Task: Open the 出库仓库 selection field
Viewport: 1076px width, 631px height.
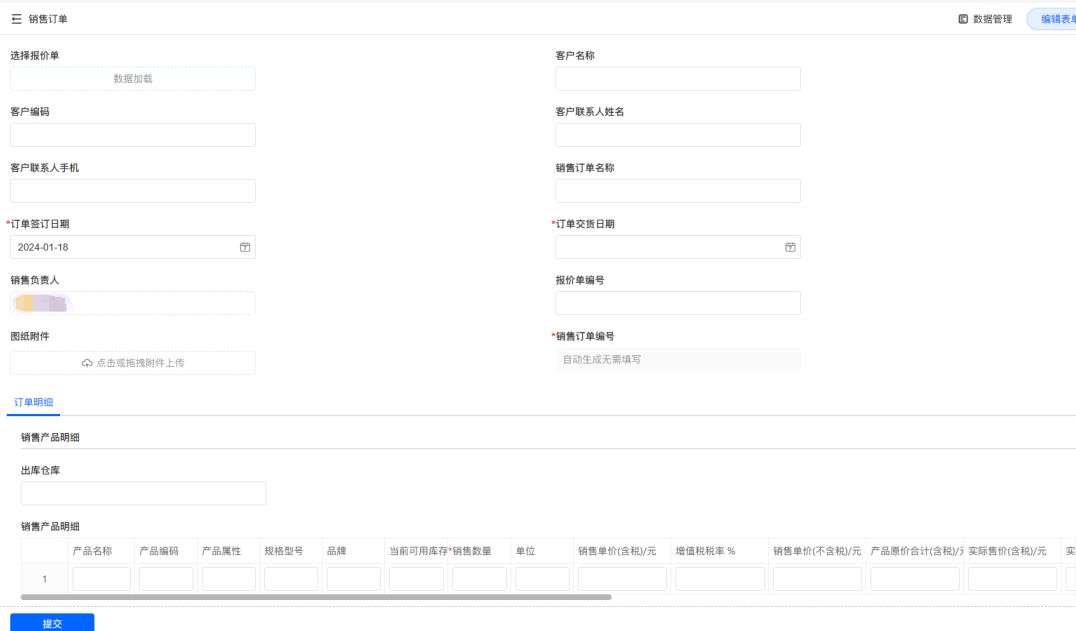Action: point(143,493)
